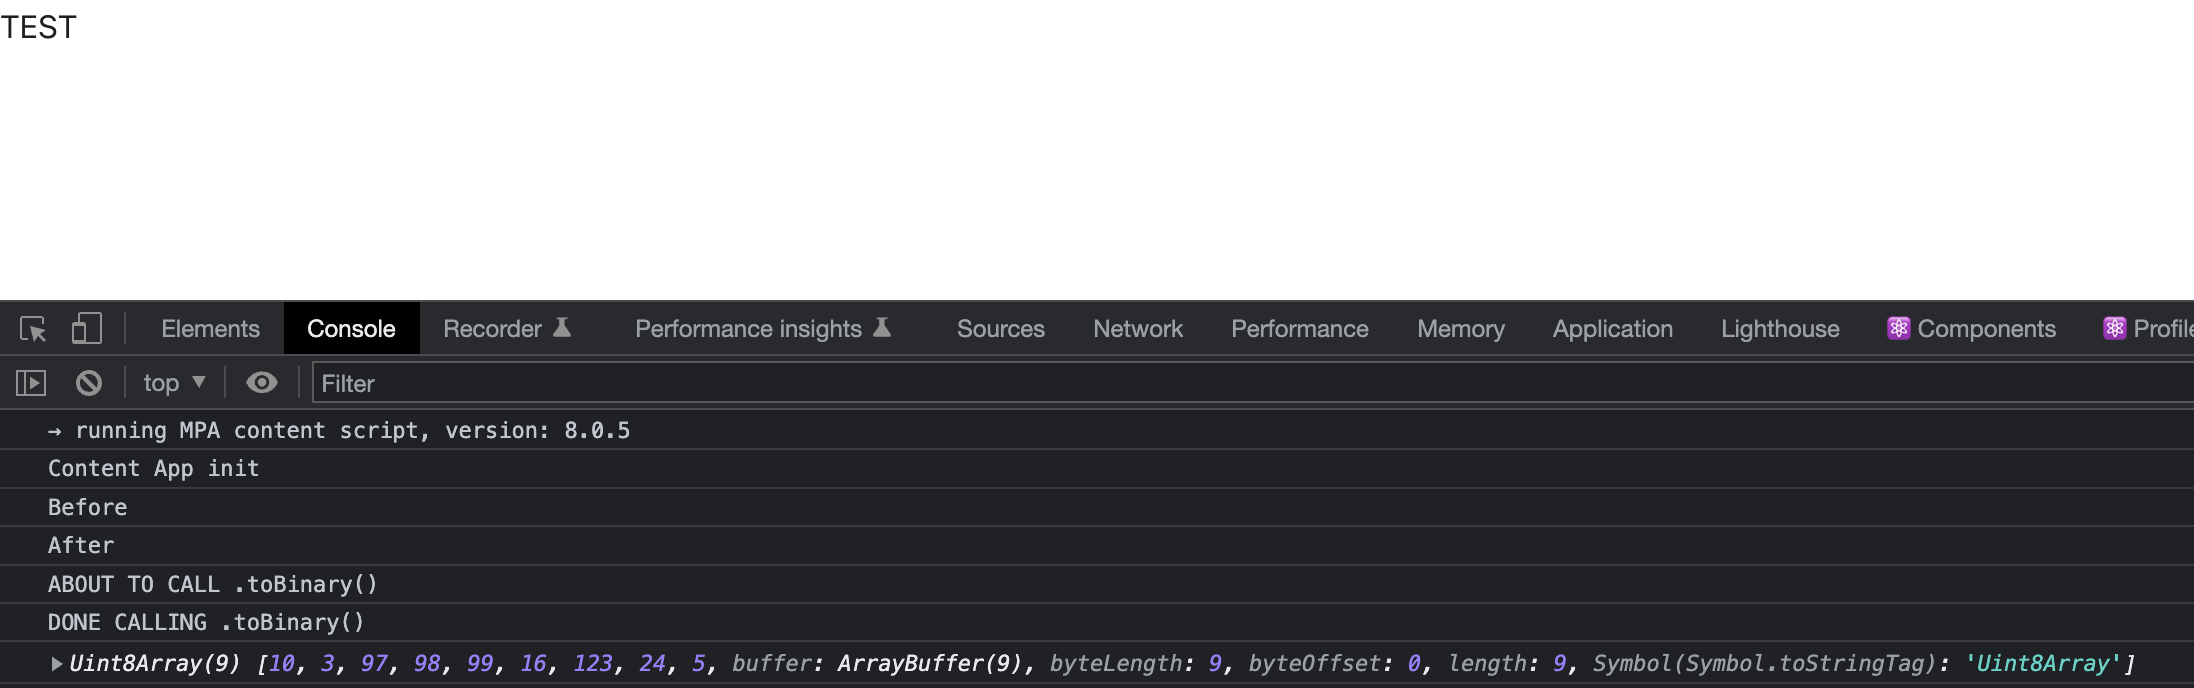Select the Sources tab

(x=1001, y=329)
